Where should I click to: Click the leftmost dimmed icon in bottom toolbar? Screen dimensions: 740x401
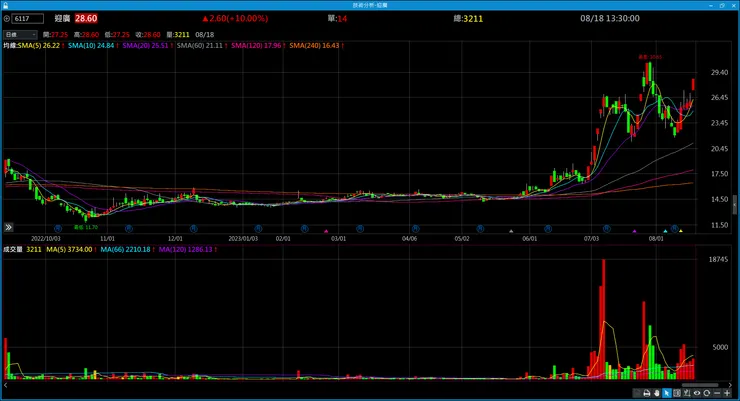pyautogui.click(x=637, y=393)
